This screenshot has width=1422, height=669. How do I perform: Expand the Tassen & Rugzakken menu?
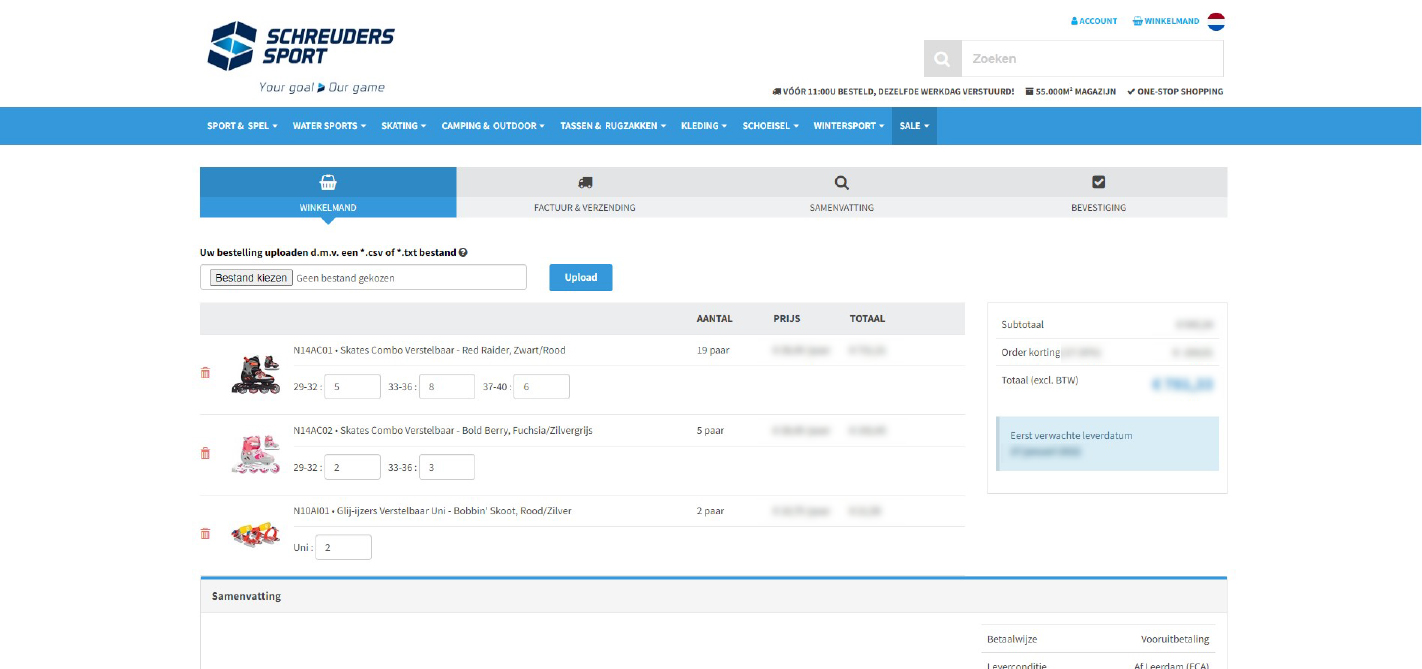(x=613, y=126)
